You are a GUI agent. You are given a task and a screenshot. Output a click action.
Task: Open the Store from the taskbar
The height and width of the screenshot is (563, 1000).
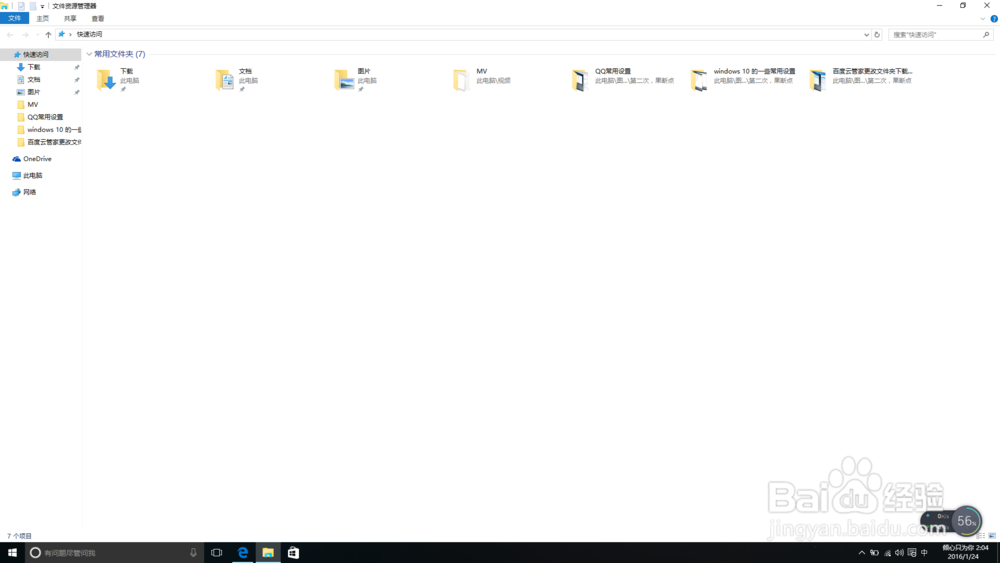[293, 553]
